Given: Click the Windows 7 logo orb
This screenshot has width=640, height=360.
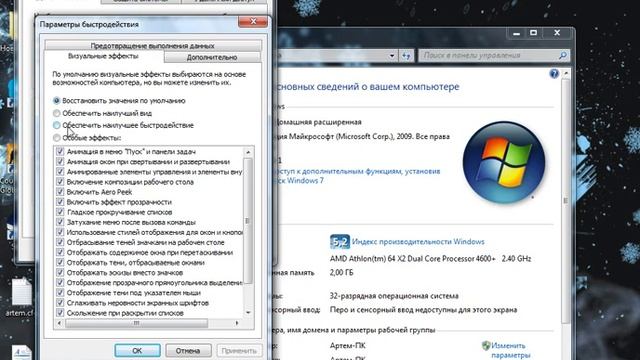Looking at the screenshot, I should point(504,162).
